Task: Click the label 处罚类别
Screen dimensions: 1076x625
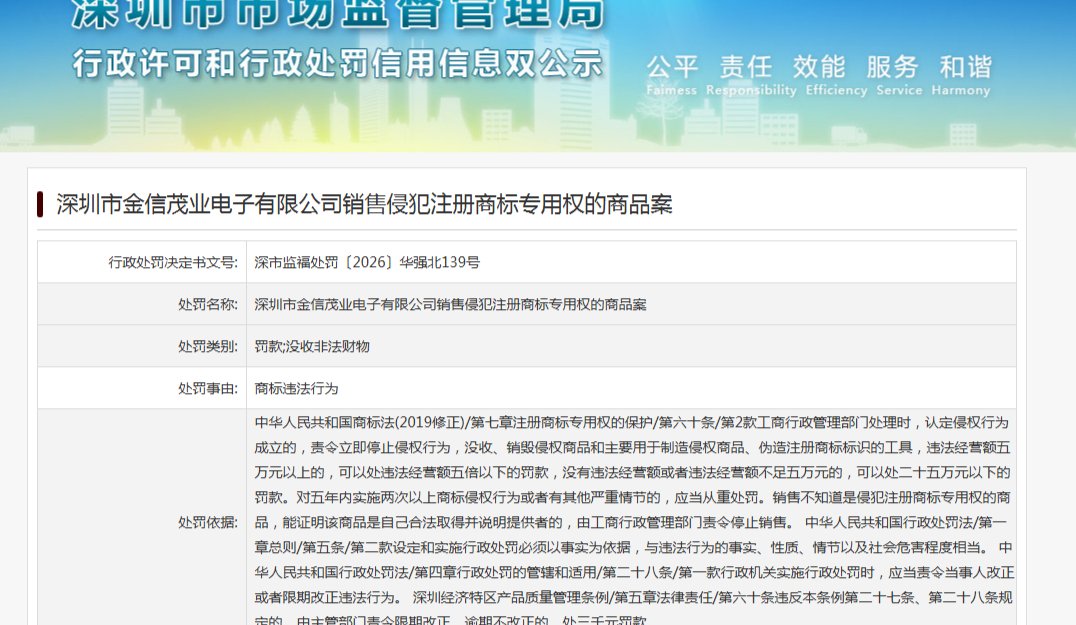Action: click(x=208, y=346)
